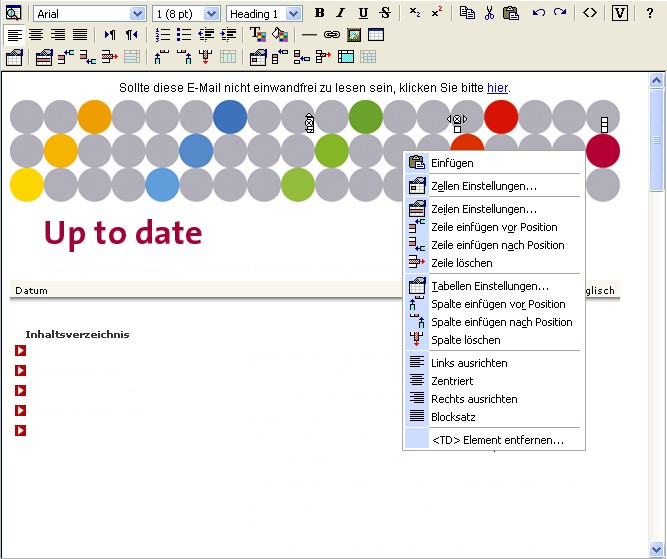Toggle italic formatting

[x=341, y=13]
